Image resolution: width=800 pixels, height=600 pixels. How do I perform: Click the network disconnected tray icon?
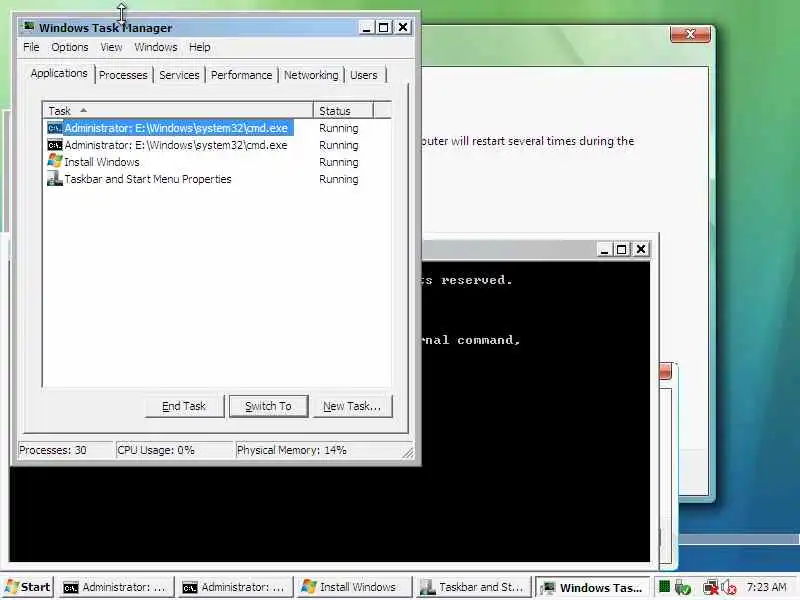(710, 587)
